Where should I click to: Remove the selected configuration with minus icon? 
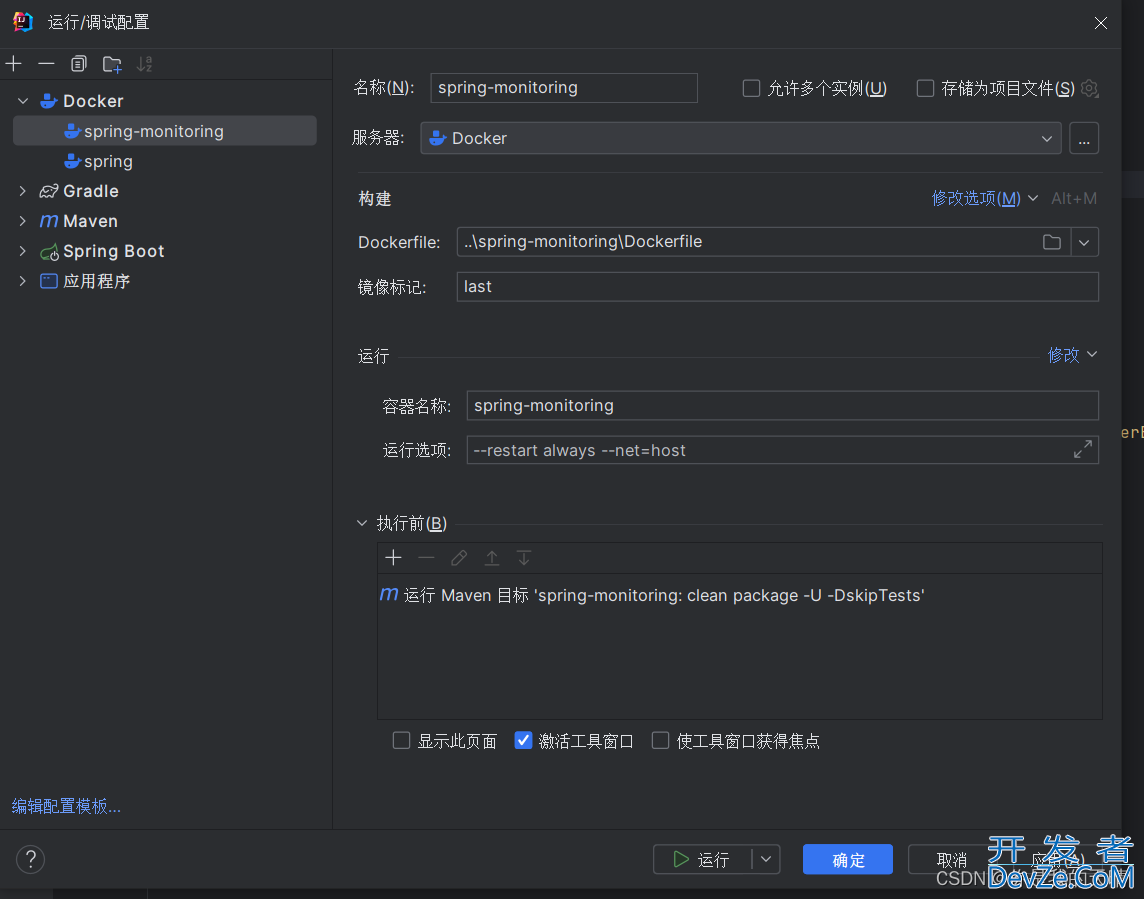tap(46, 64)
